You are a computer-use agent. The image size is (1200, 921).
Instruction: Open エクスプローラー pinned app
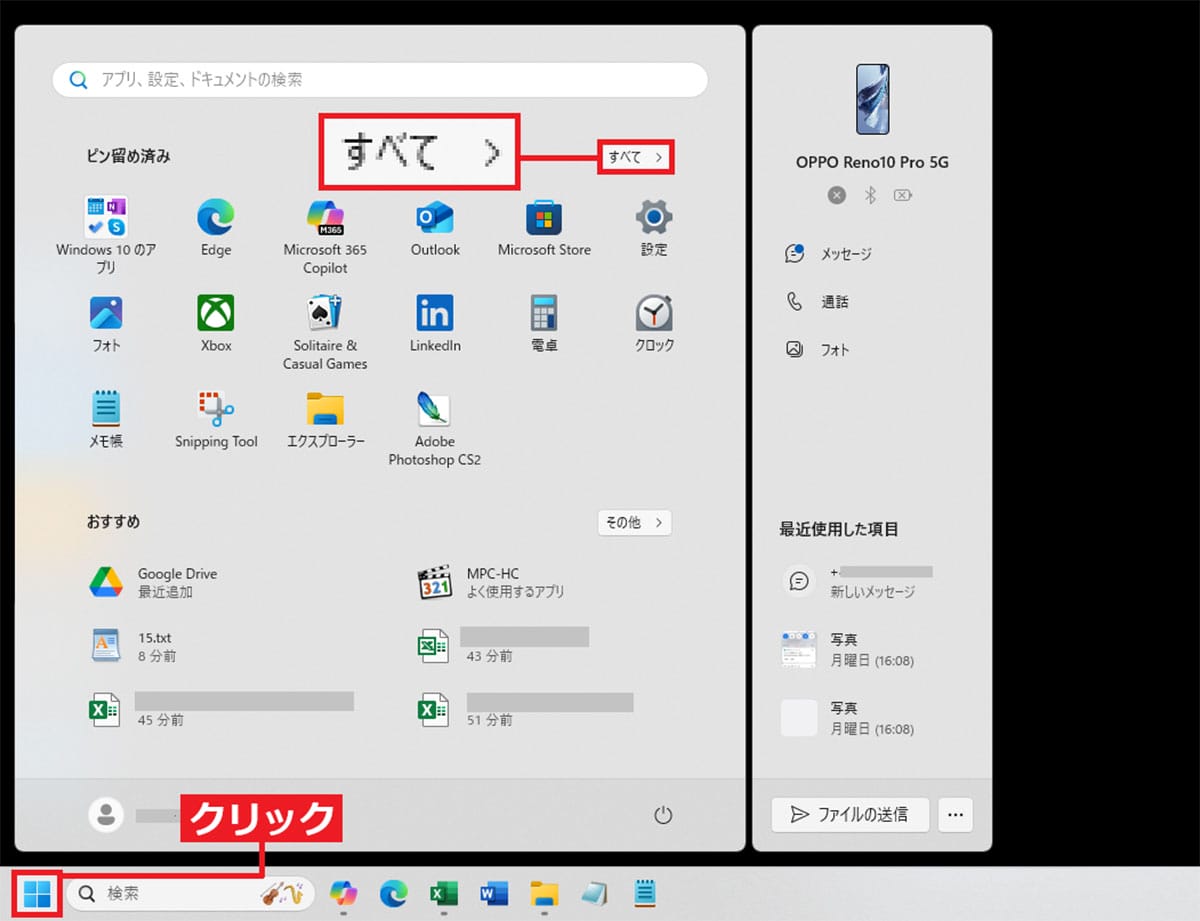click(325, 408)
